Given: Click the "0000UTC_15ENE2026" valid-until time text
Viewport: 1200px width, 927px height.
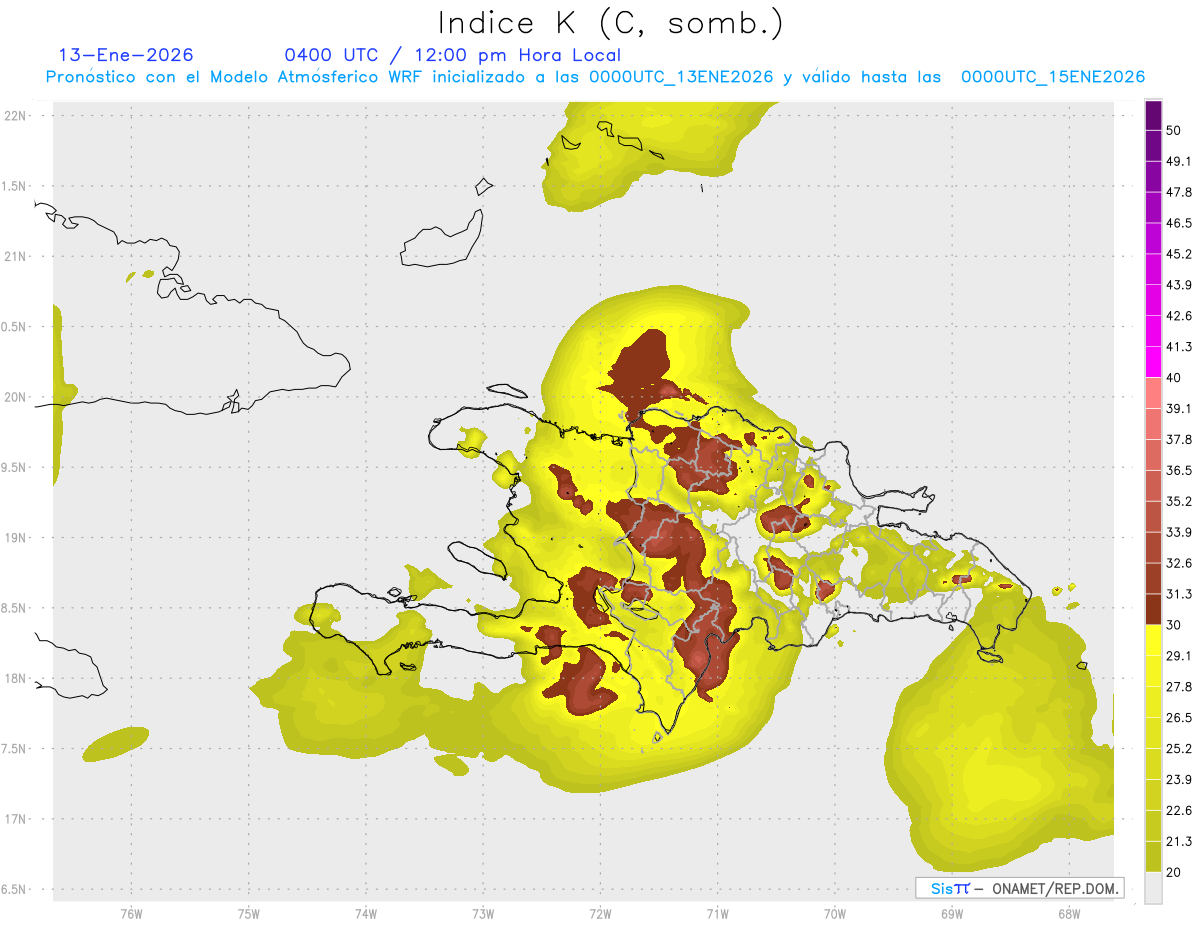Looking at the screenshot, I should tap(1053, 77).
